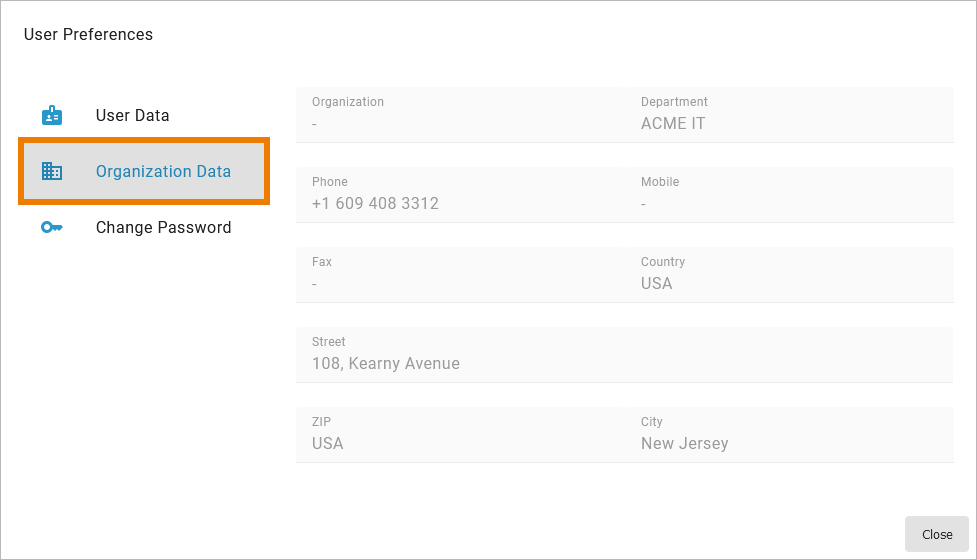Select the Country field showing USA

[x=790, y=284]
